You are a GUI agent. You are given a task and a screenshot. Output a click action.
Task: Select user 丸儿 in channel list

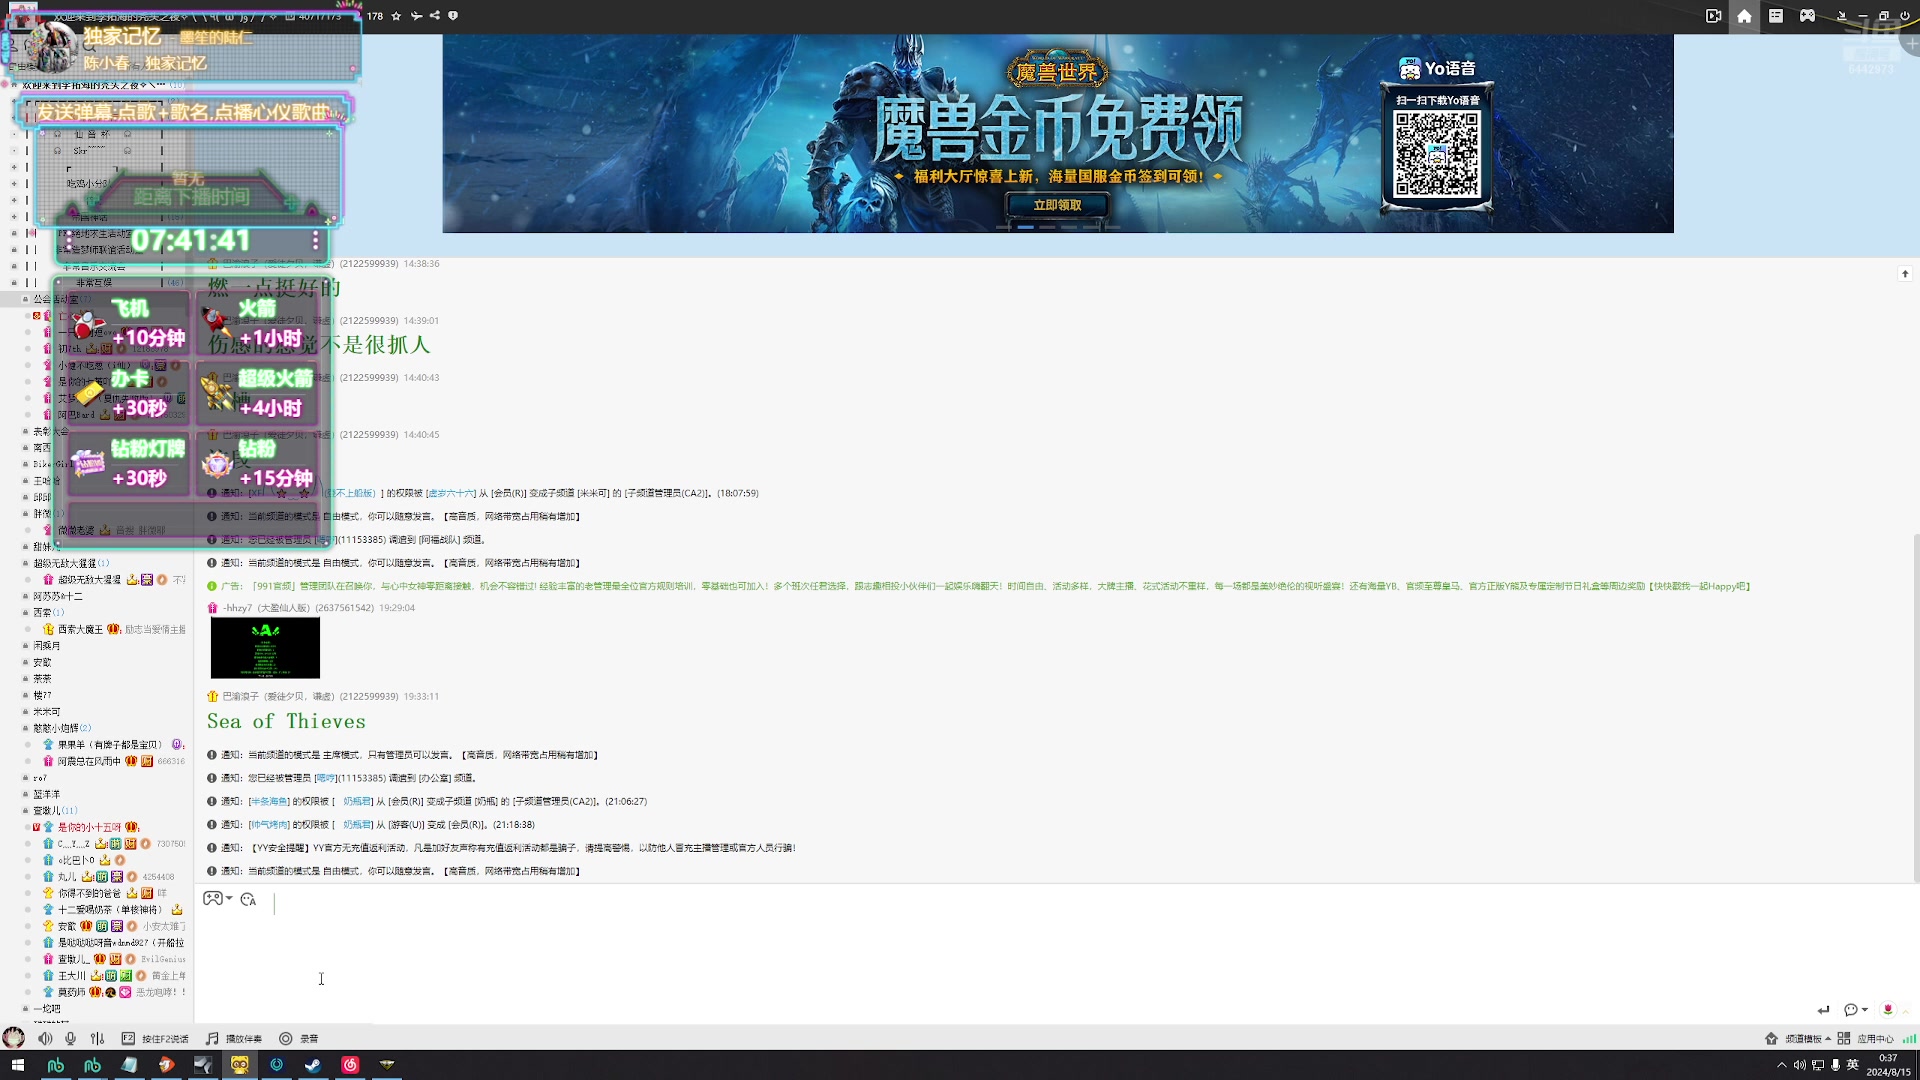[67, 877]
